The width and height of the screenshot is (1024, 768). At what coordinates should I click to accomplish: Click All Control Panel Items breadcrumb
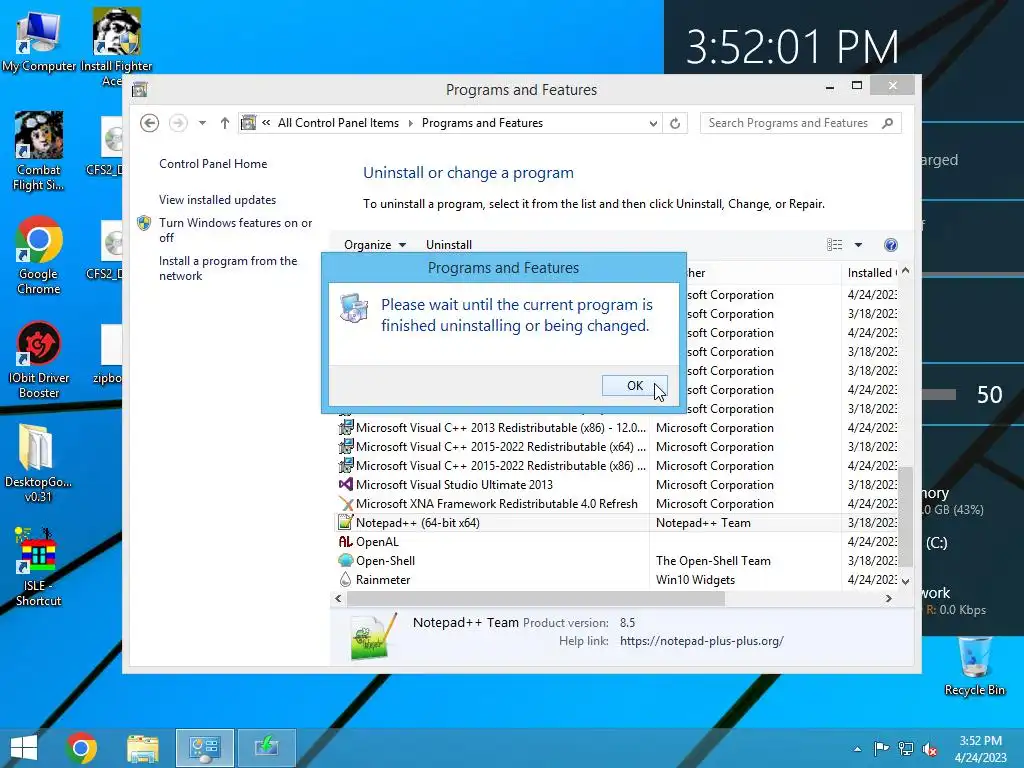pos(338,123)
